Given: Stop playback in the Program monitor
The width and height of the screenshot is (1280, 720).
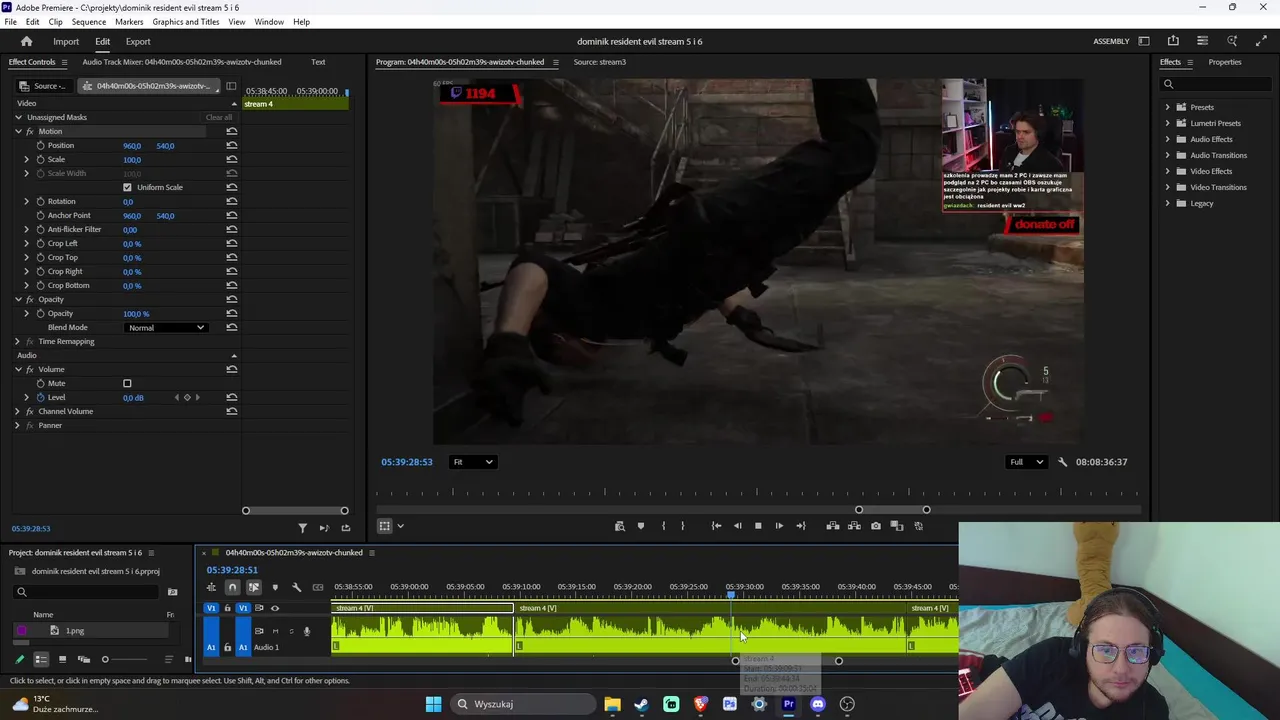Looking at the screenshot, I should [758, 526].
